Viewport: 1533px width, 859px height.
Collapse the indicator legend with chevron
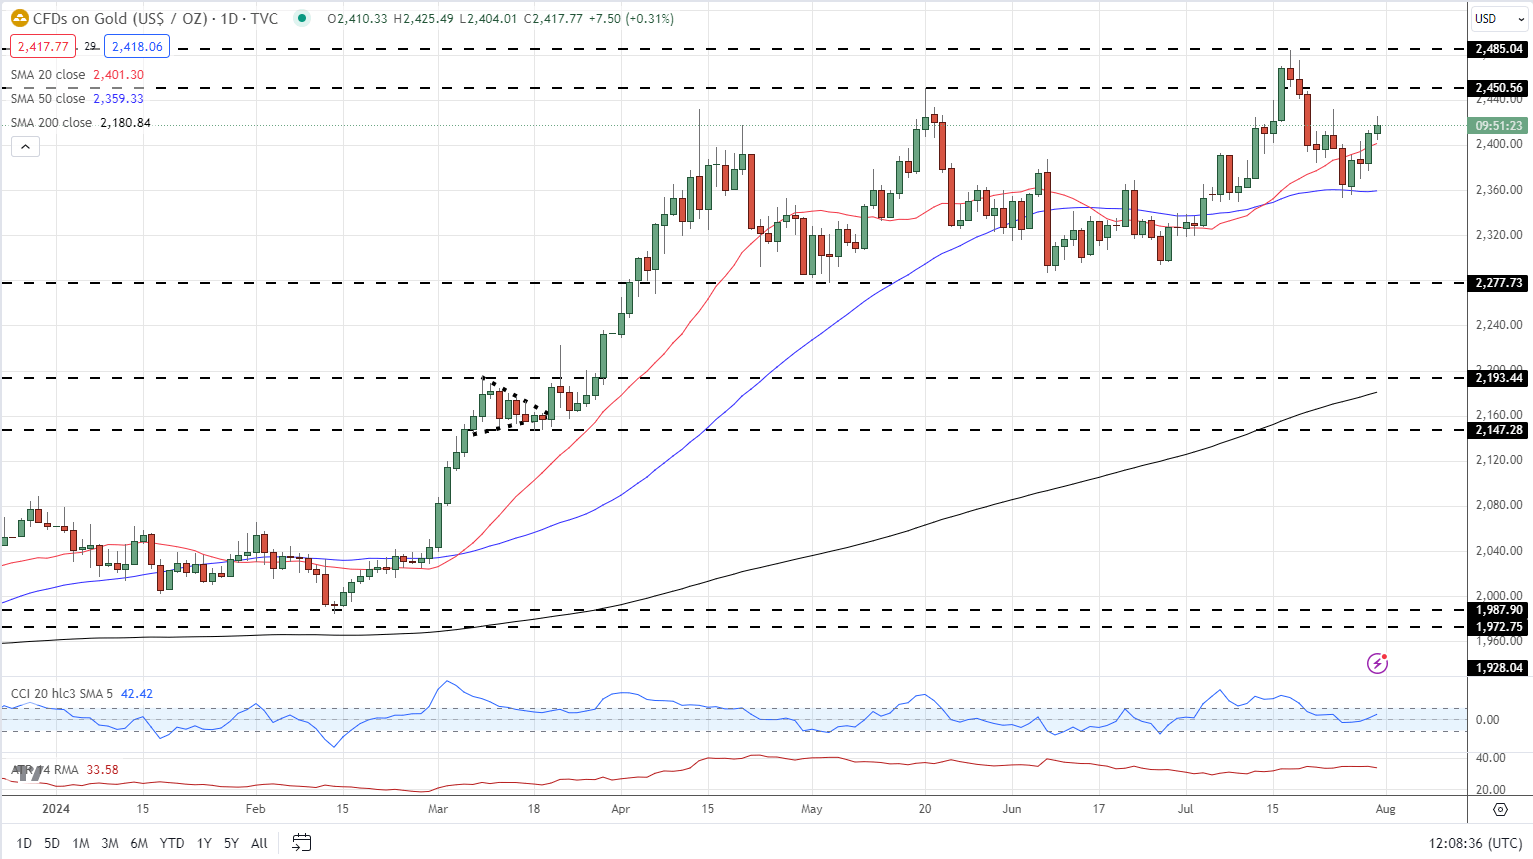26,147
